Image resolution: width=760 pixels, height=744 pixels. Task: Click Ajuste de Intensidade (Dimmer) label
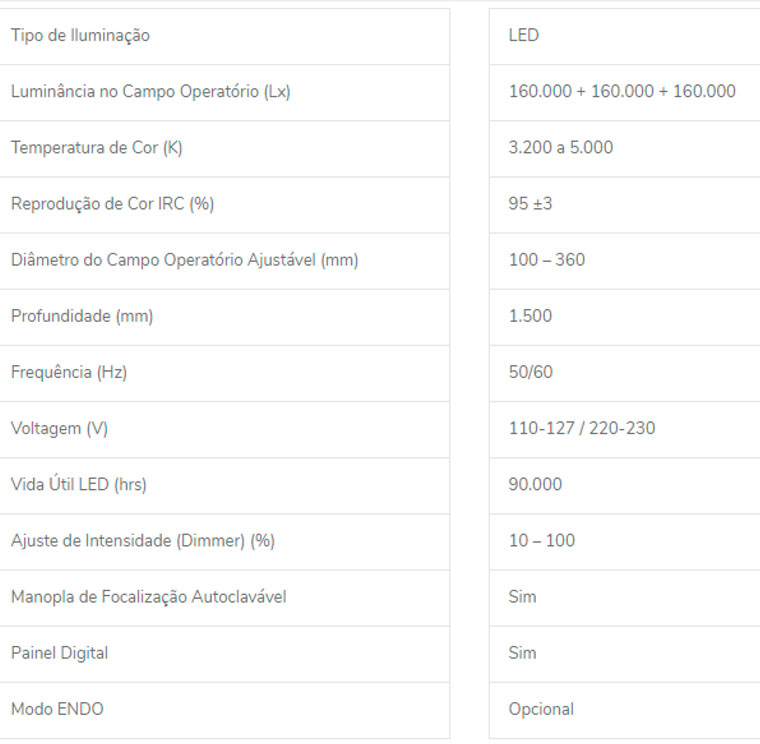click(x=143, y=541)
